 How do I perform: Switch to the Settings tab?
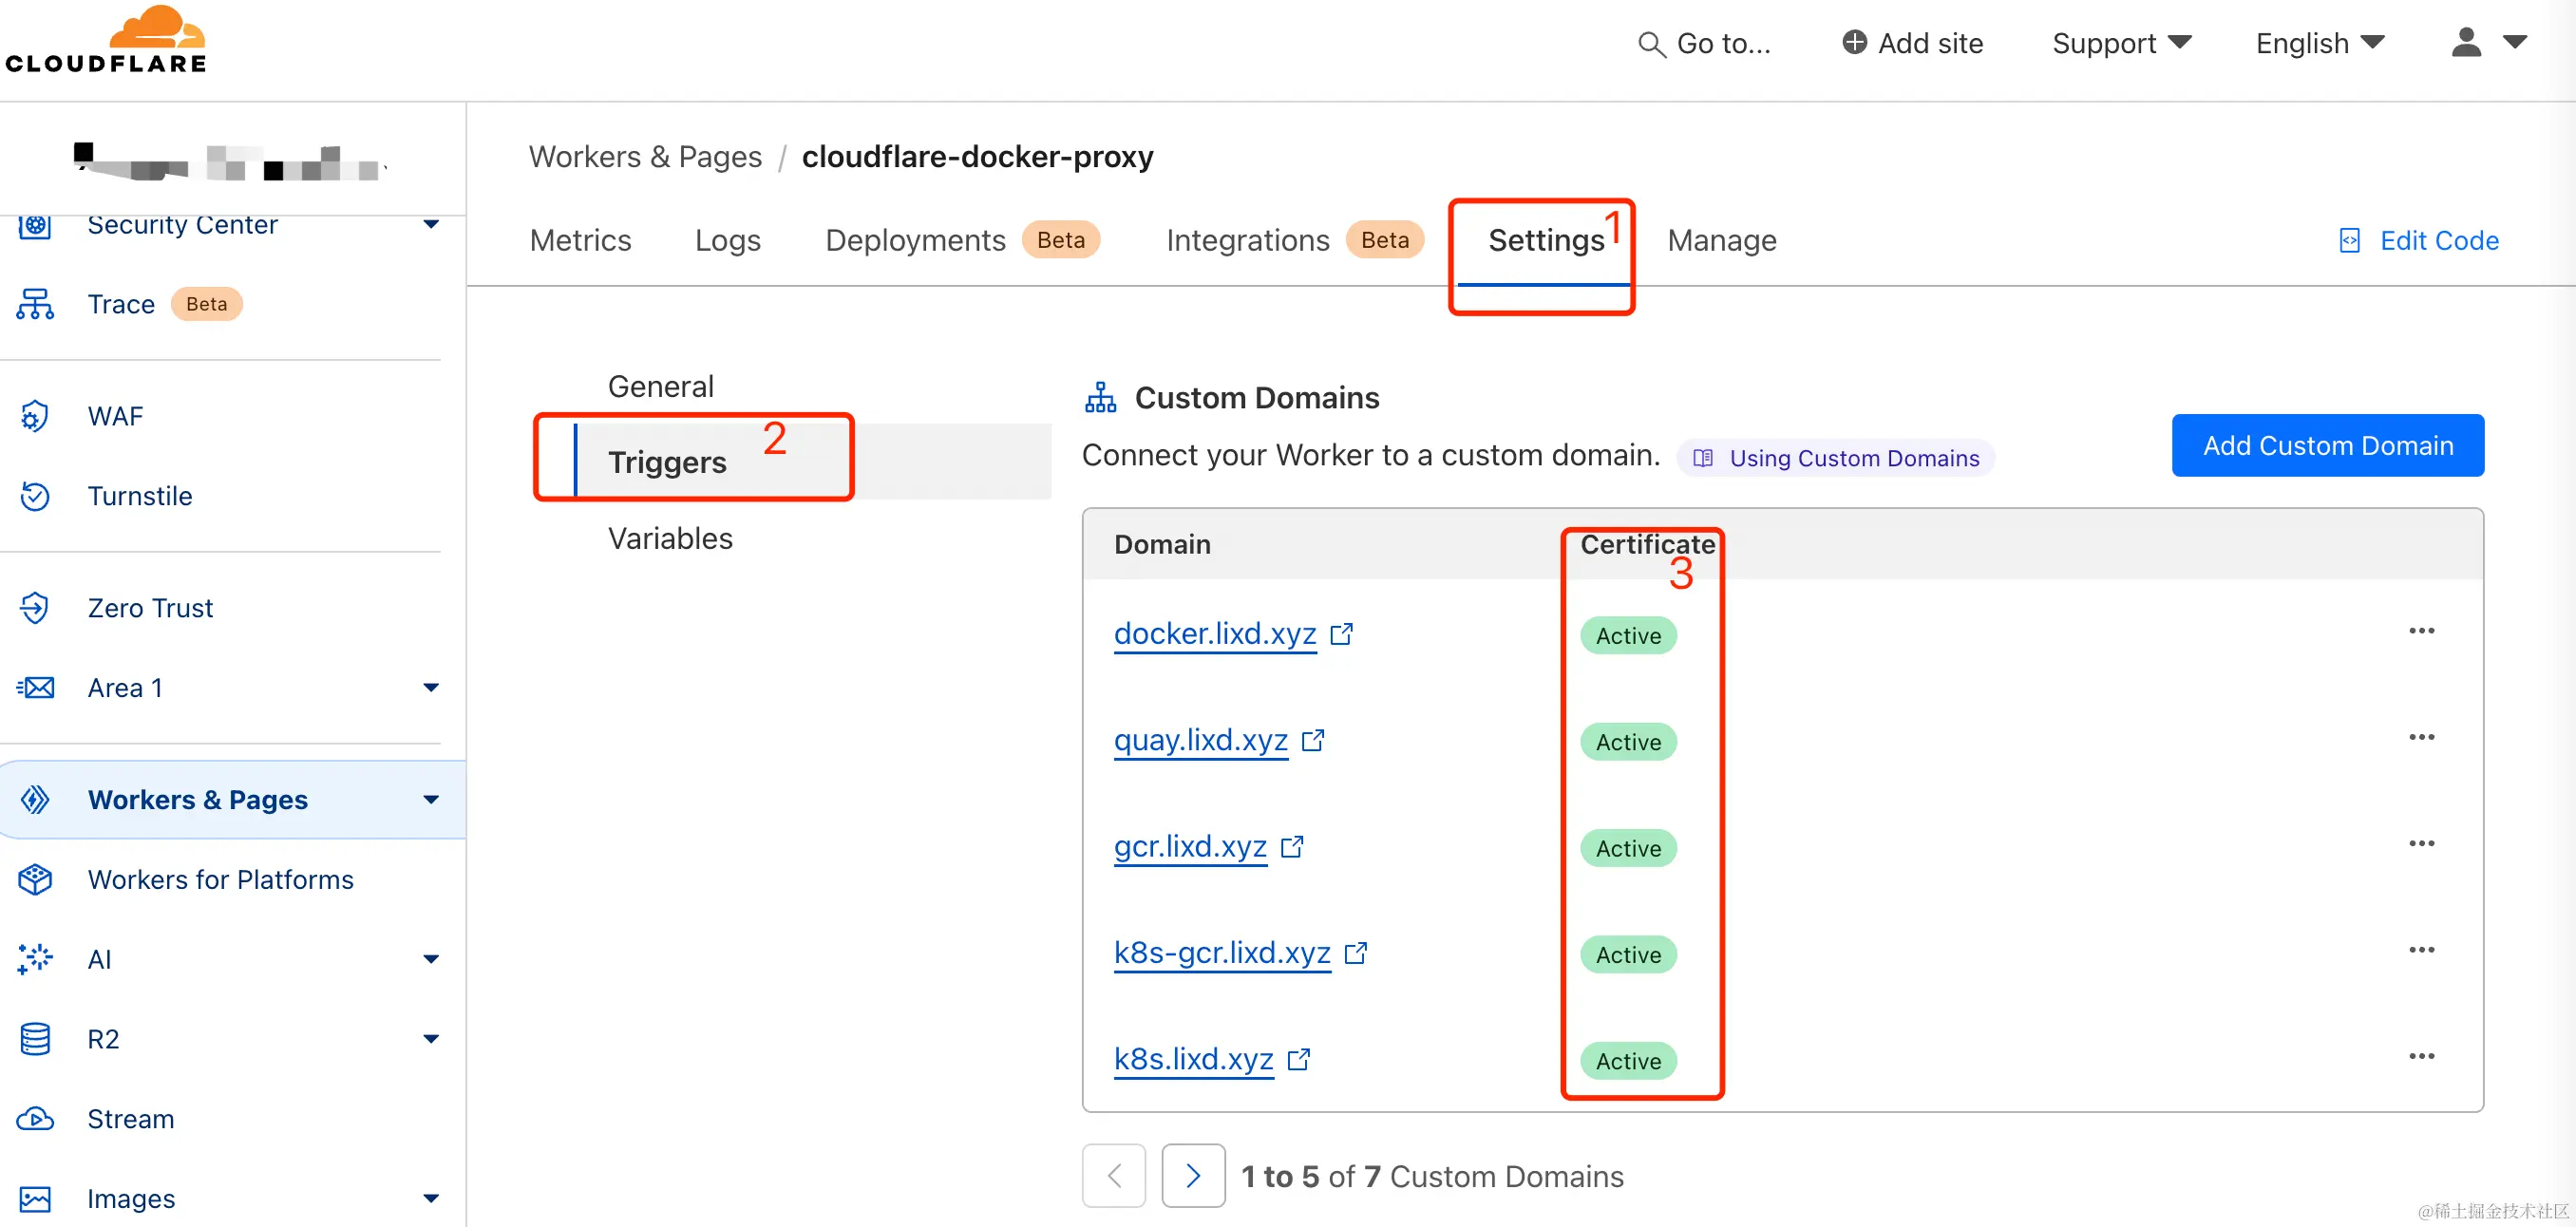point(1546,241)
